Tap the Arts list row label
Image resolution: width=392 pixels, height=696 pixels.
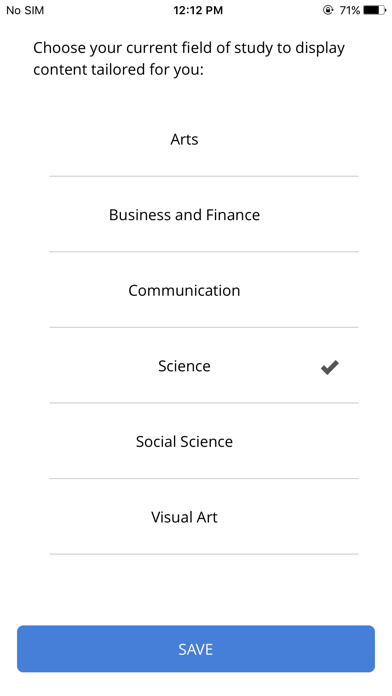click(184, 139)
